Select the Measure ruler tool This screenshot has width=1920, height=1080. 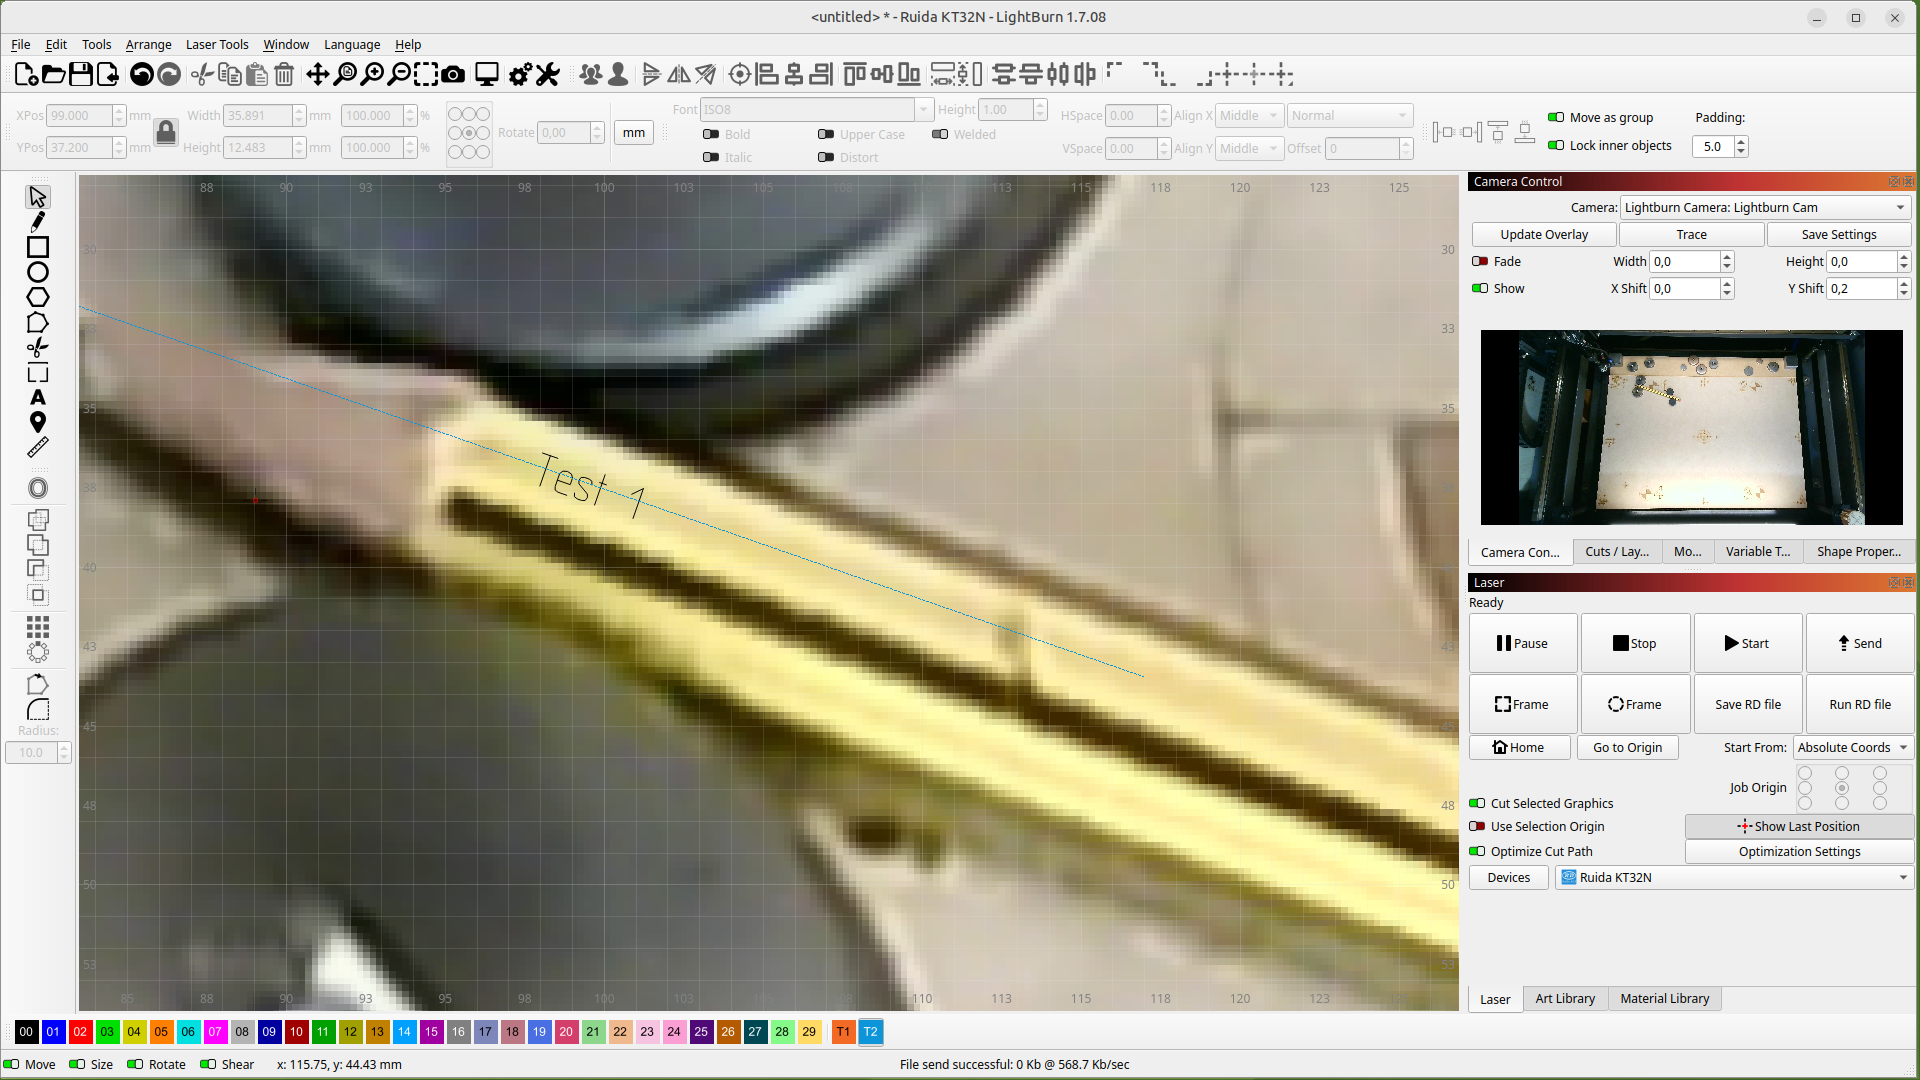point(38,448)
